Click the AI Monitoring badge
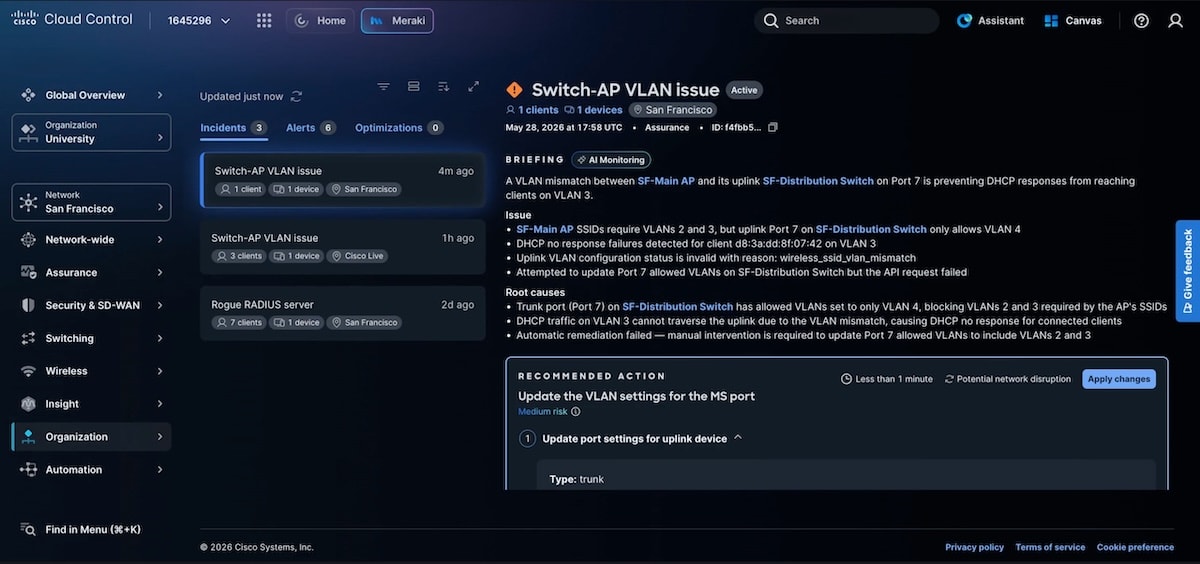1200x564 pixels. point(611,160)
